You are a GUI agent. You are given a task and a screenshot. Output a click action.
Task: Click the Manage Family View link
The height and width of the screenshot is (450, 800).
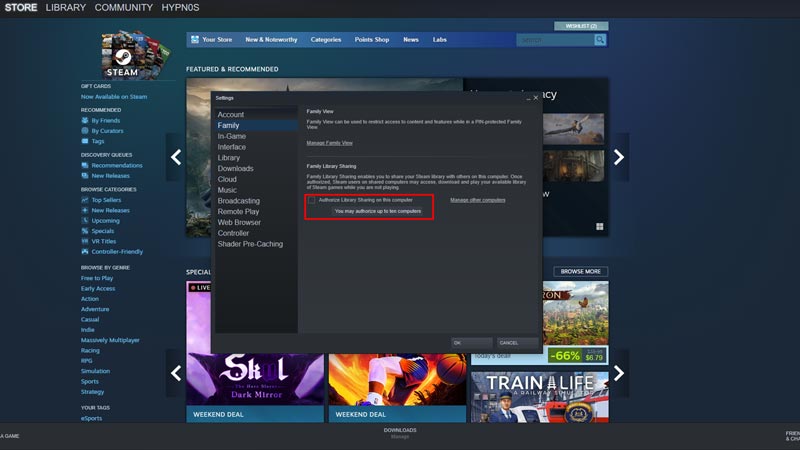tap(329, 143)
